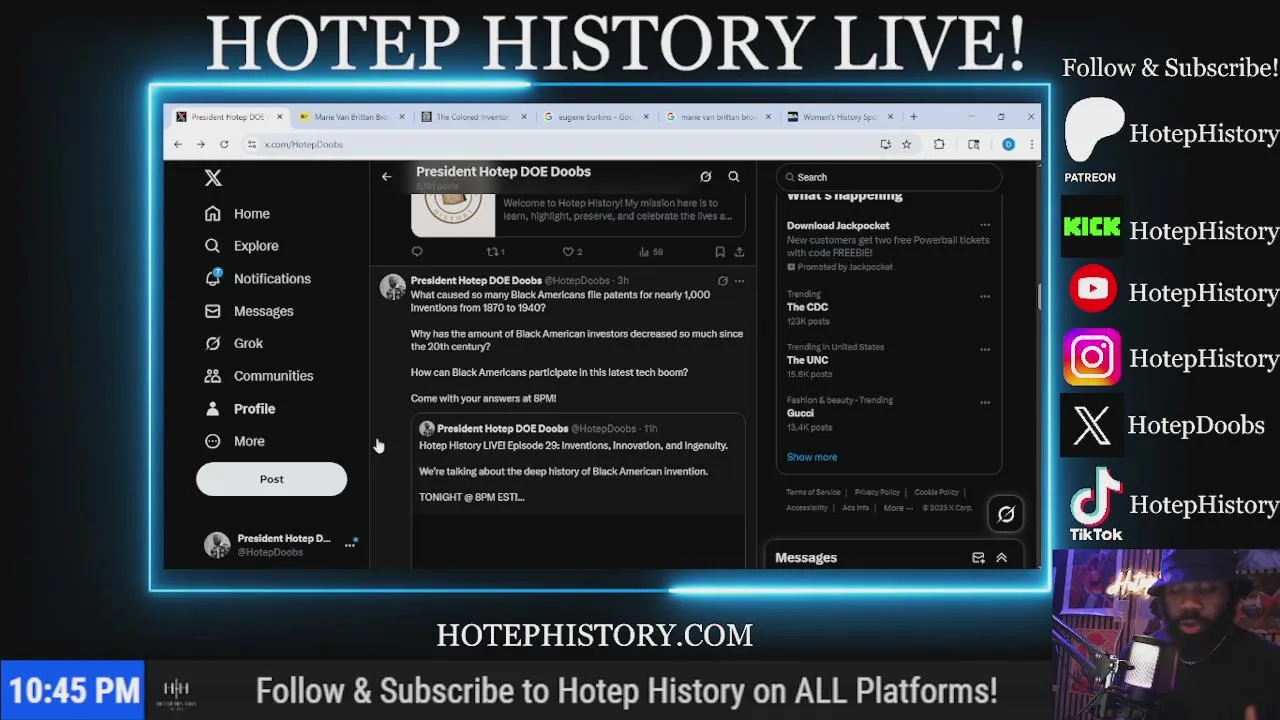Viewport: 1280px width, 720px height.
Task: Open Profile in X sidebar
Action: point(240,409)
